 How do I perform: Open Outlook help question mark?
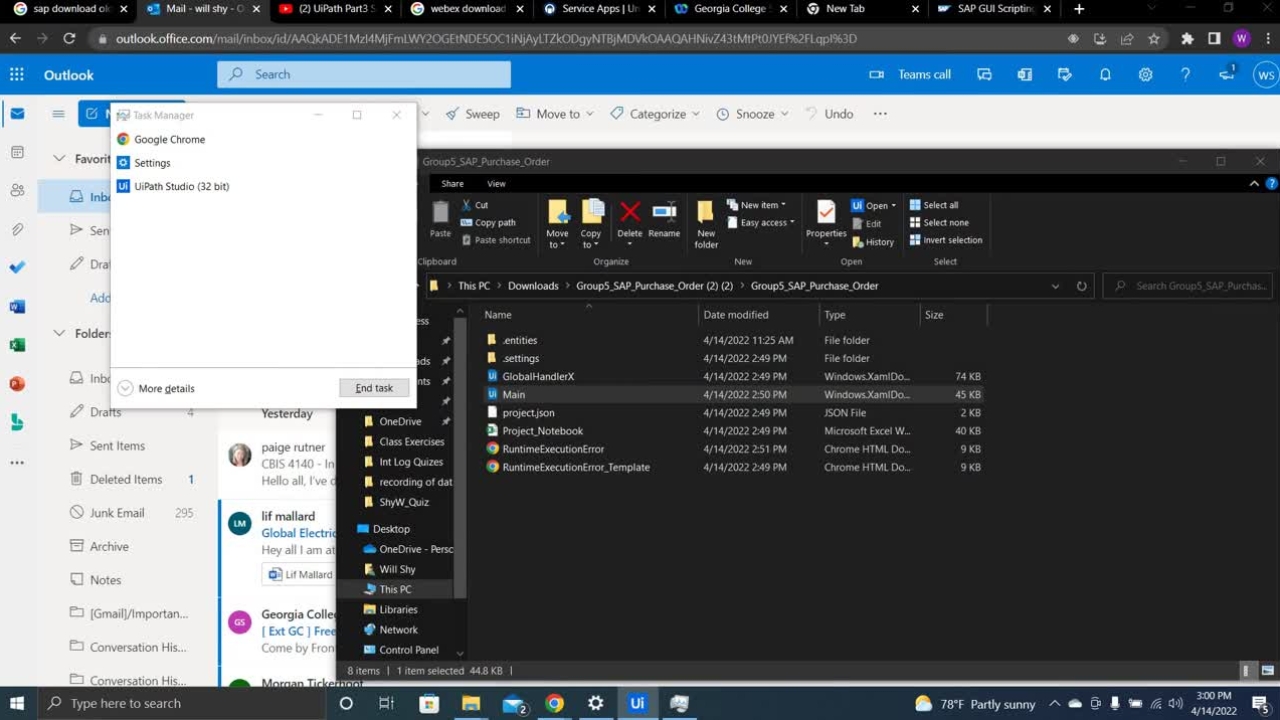click(x=1185, y=74)
